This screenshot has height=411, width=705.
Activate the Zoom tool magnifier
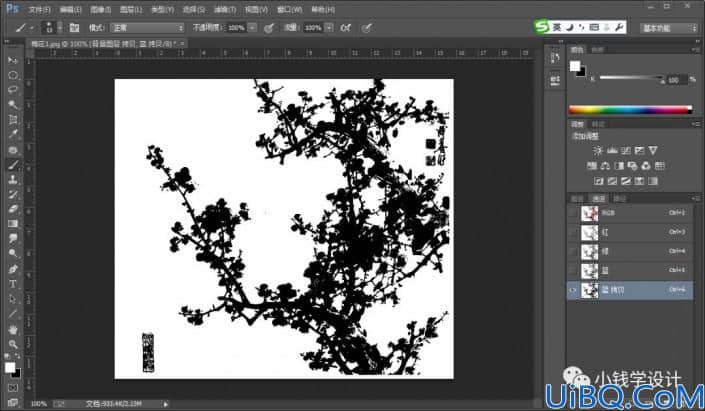pyautogui.click(x=13, y=344)
